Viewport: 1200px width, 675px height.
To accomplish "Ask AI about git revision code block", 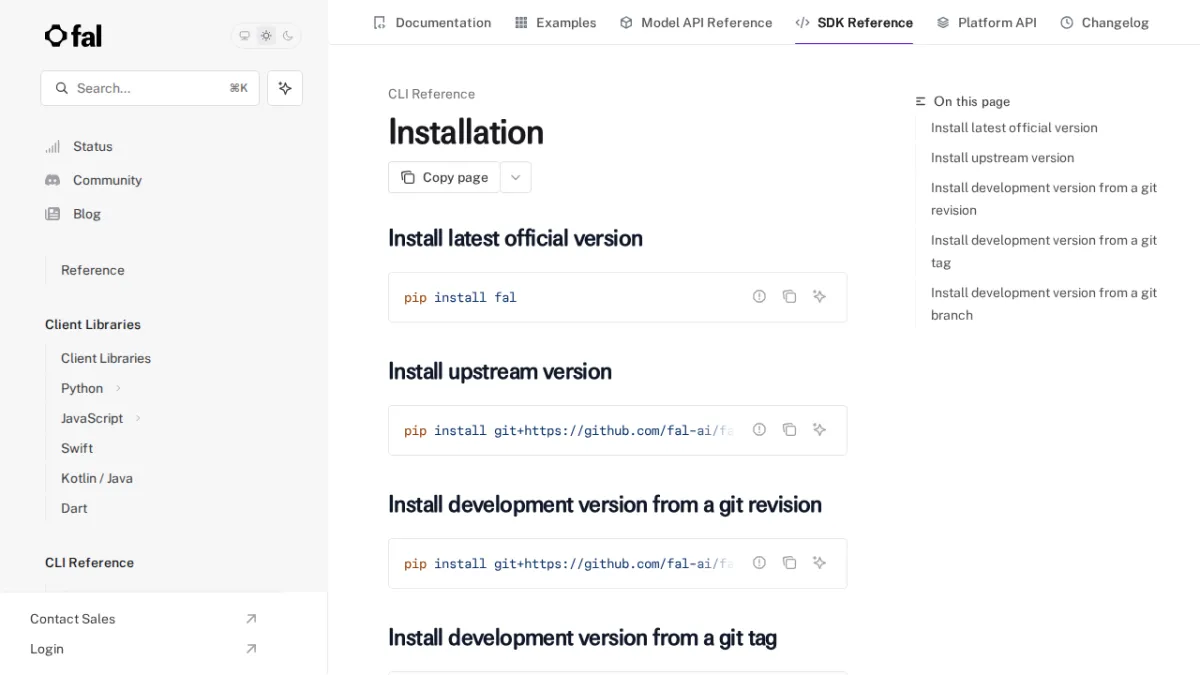I will tap(819, 563).
